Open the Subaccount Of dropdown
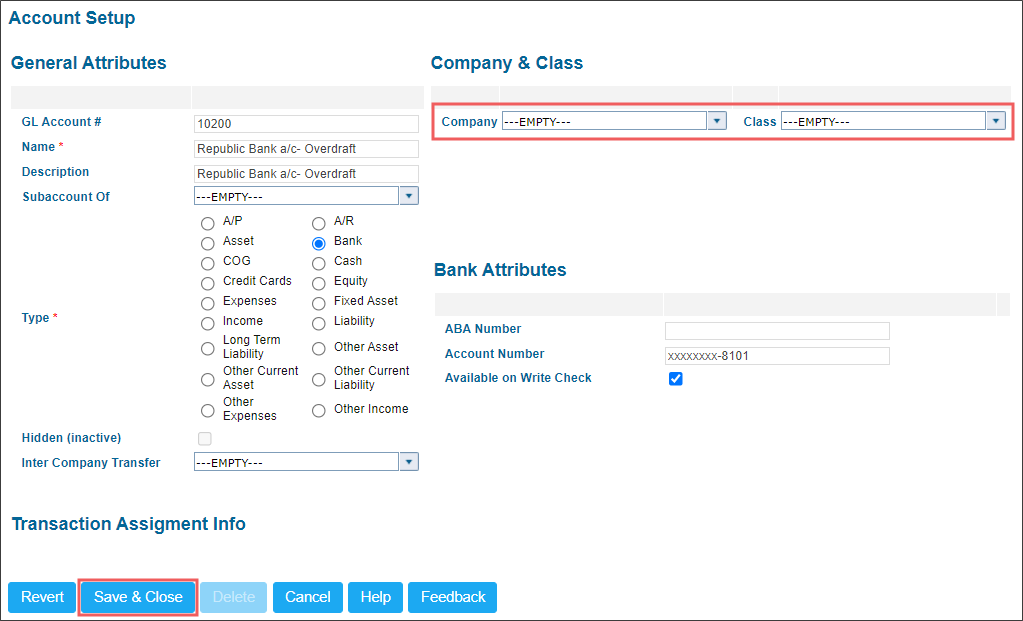Screen dimensions: 1023x621 (408, 195)
